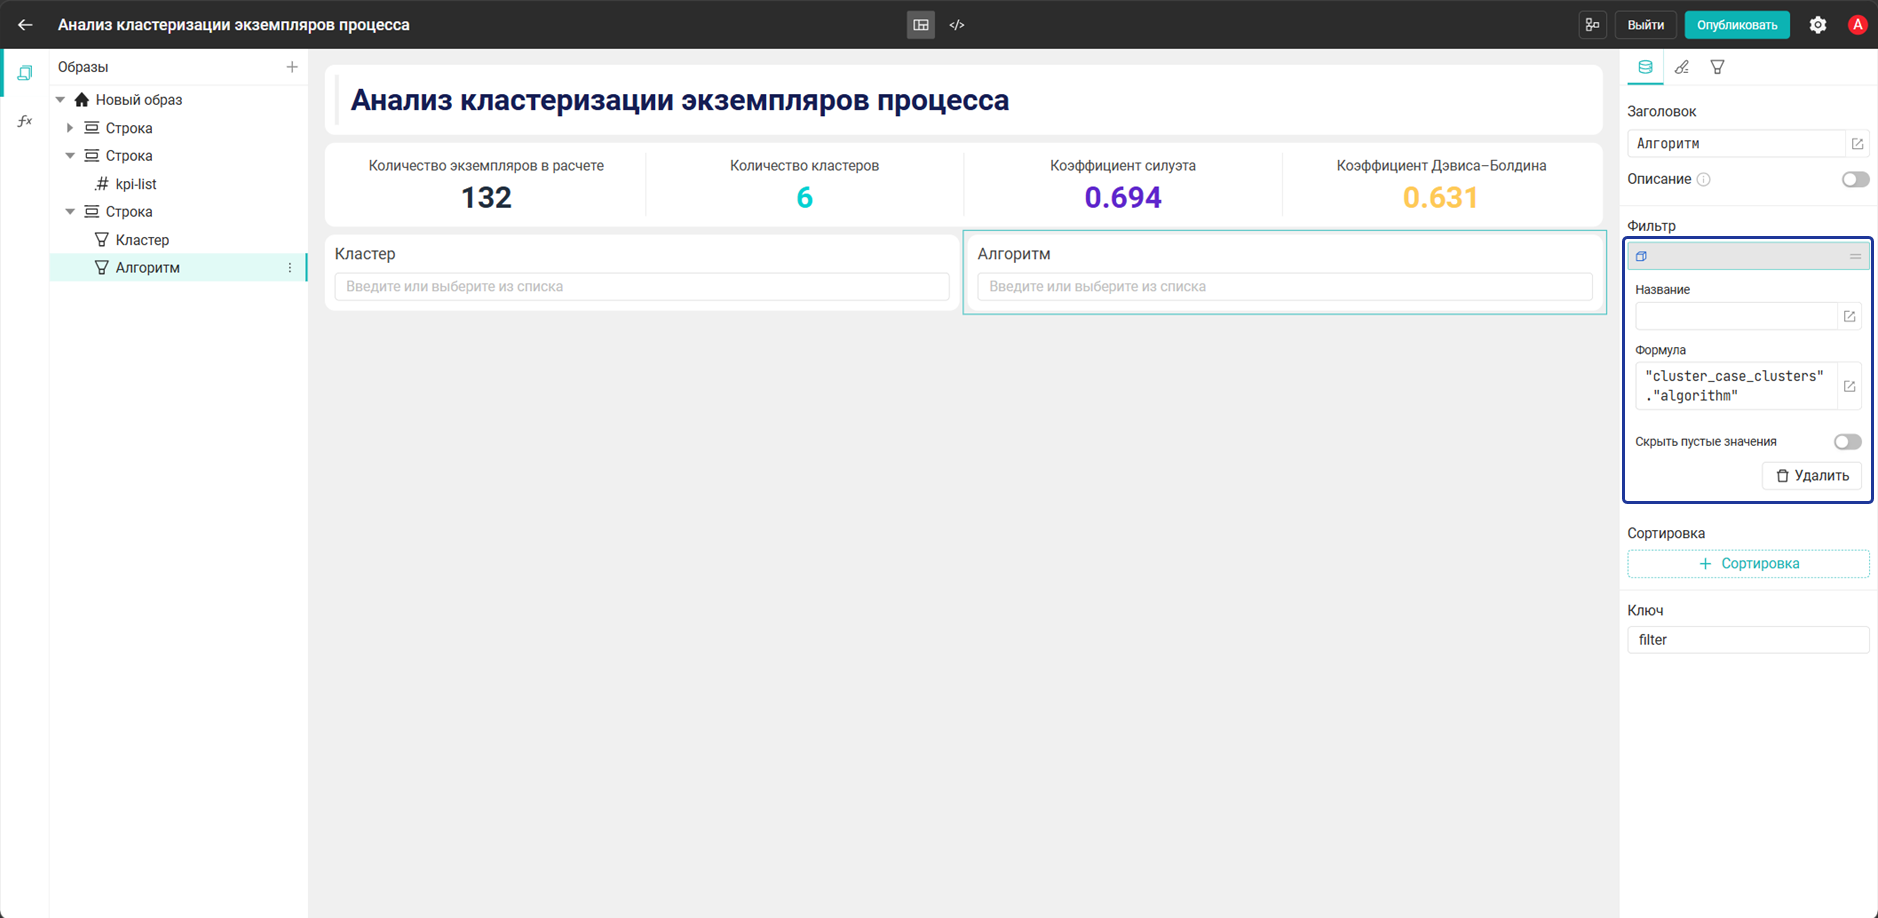
Task: Click the Количество кластеров value 6
Action: 805,198
